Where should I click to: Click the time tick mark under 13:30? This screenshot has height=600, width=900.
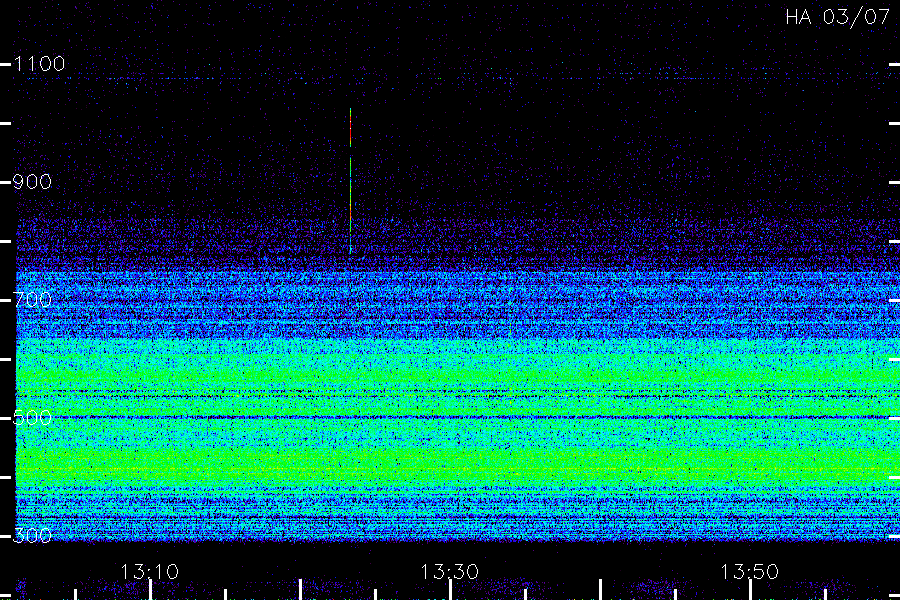450,590
